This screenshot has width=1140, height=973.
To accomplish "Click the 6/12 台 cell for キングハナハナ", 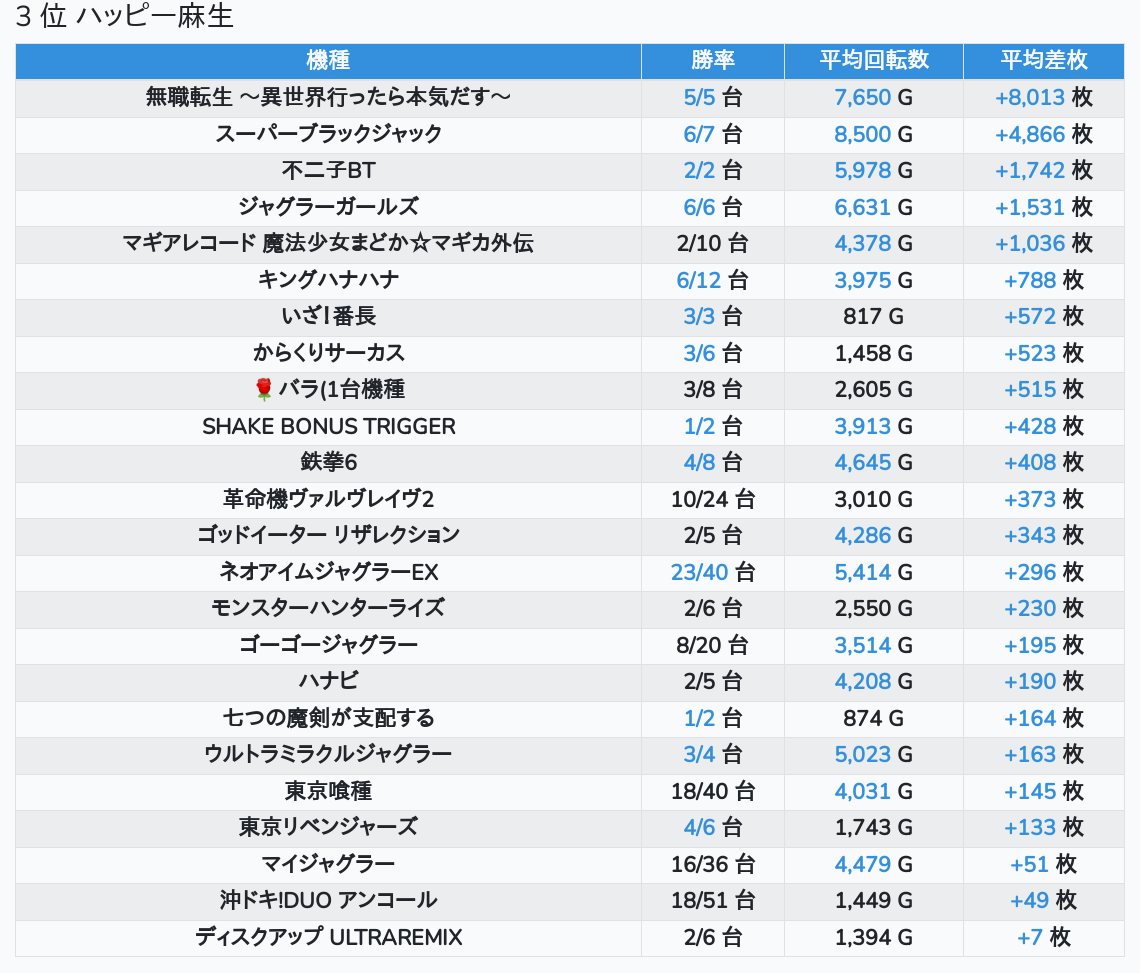I will [712, 280].
